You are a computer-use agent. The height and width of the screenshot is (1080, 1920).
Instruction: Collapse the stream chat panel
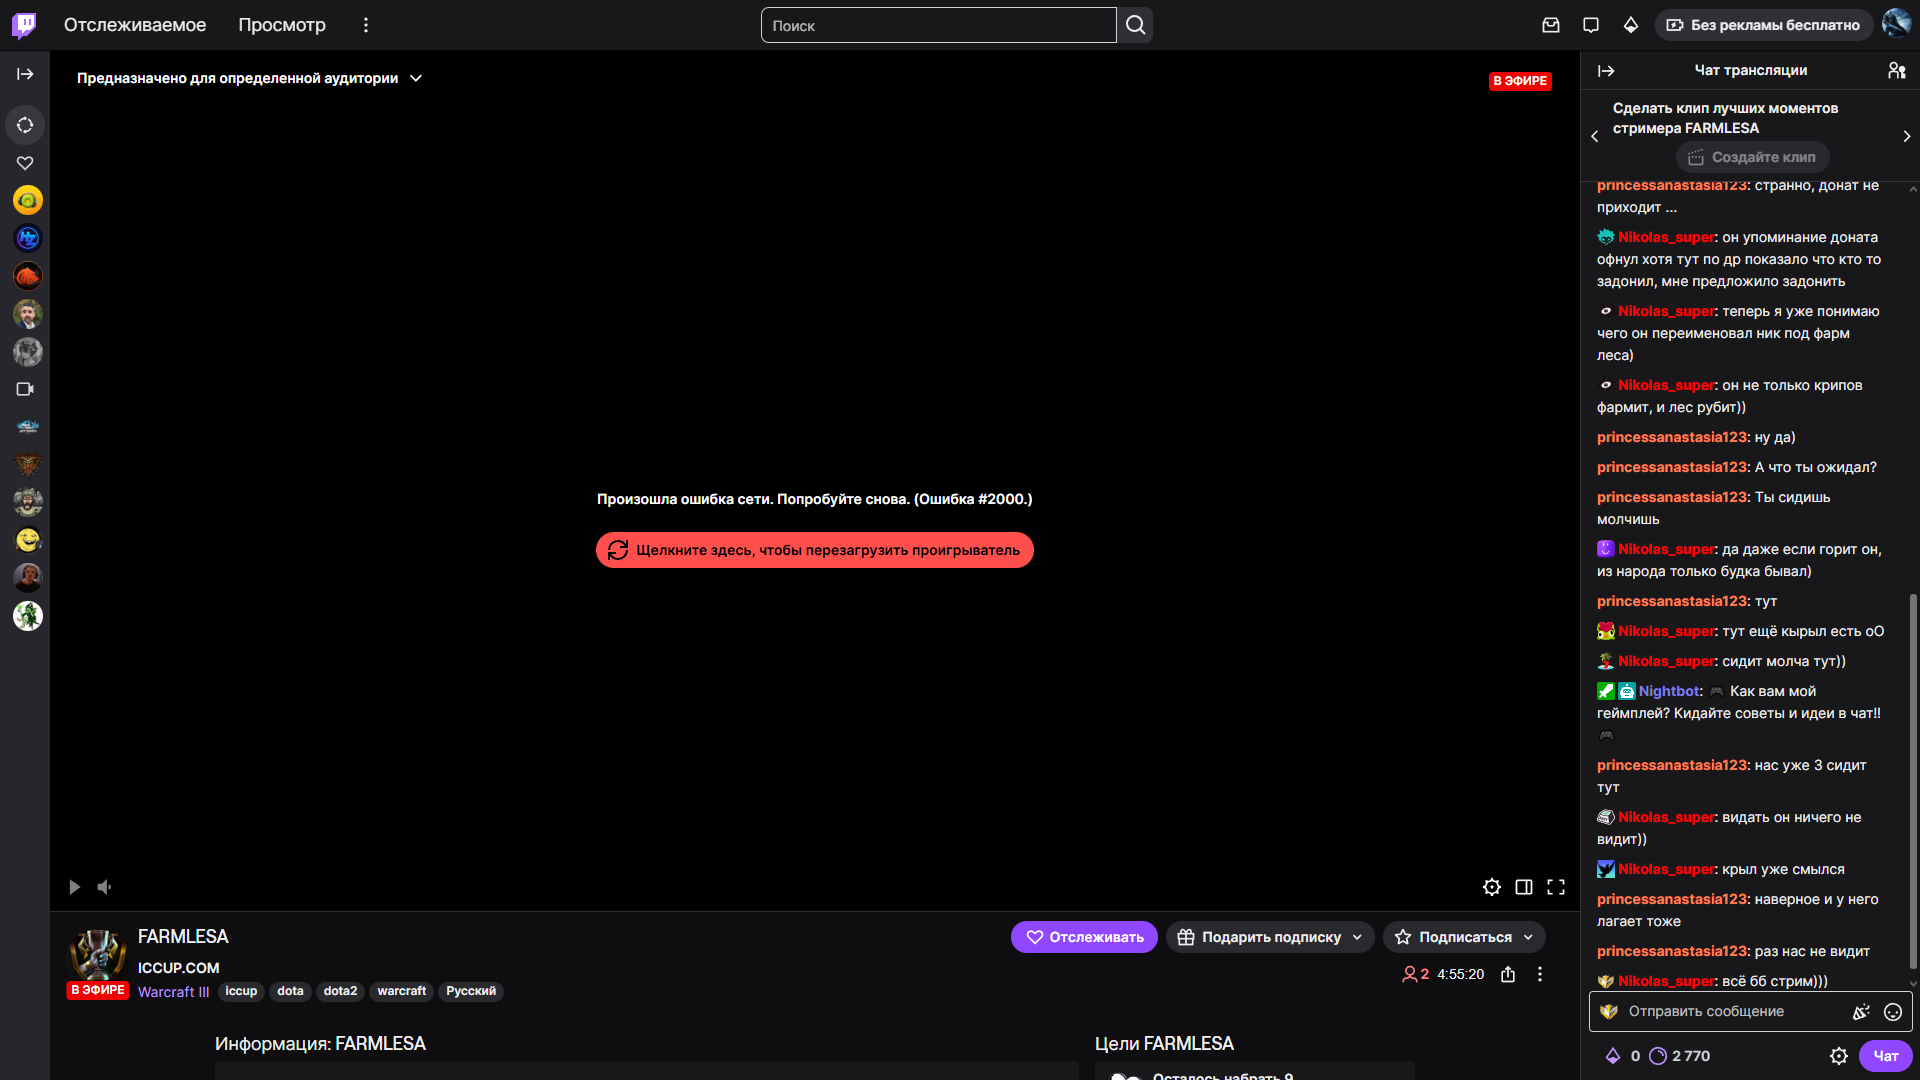(x=1606, y=70)
